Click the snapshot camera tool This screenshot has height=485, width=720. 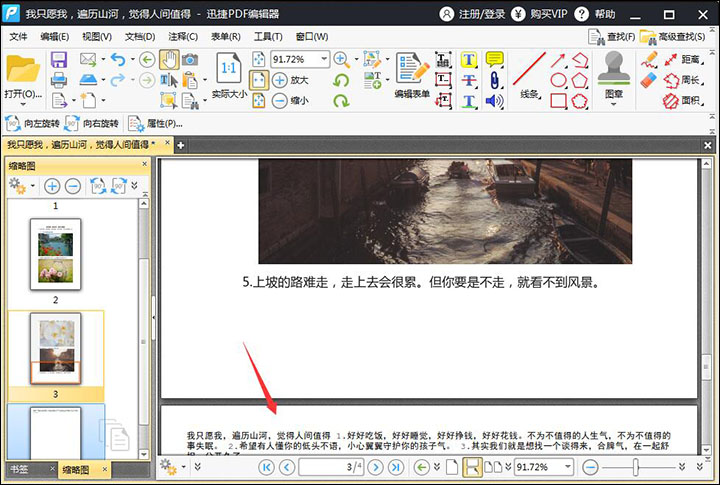[189, 60]
